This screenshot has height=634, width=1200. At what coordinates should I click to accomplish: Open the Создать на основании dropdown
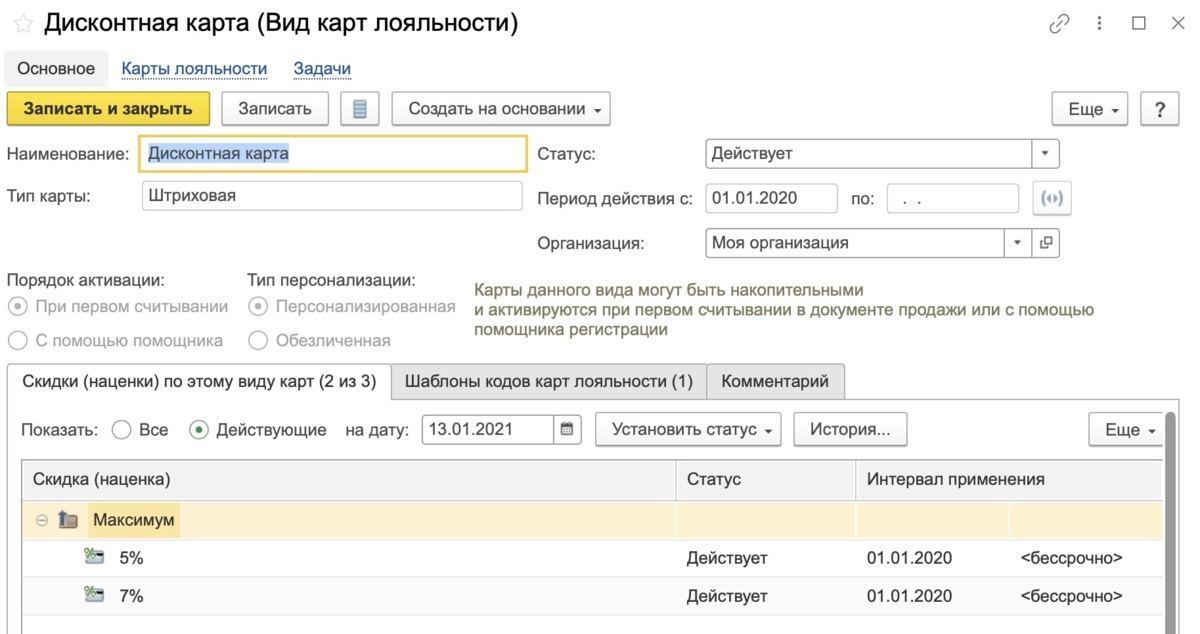pos(504,109)
